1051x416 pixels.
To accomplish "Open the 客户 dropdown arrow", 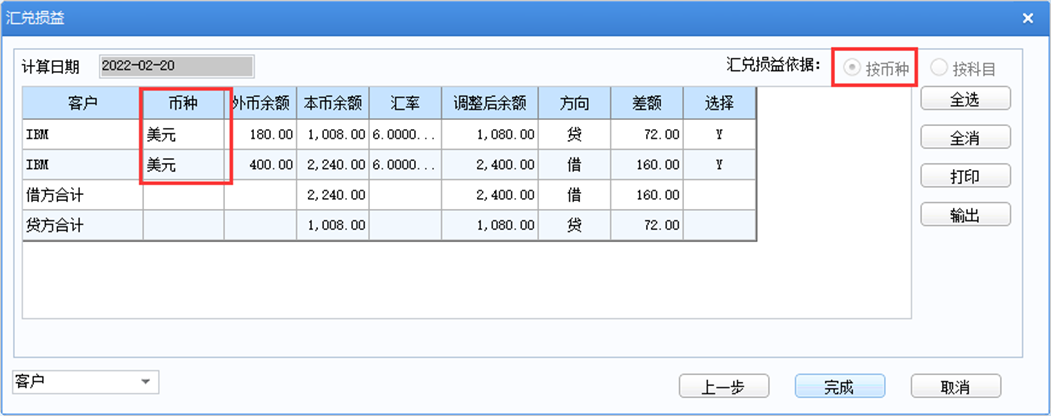I will tap(145, 383).
